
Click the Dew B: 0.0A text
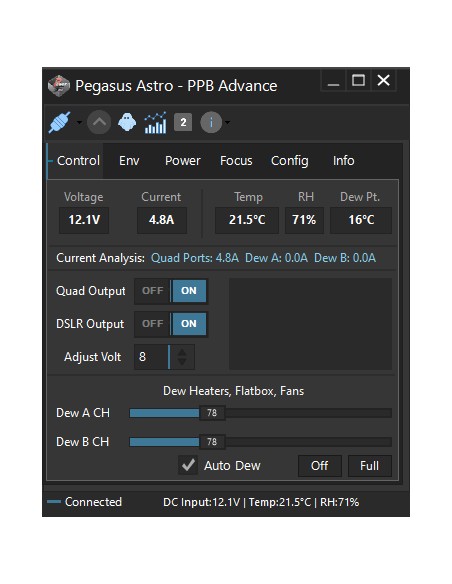tap(345, 258)
